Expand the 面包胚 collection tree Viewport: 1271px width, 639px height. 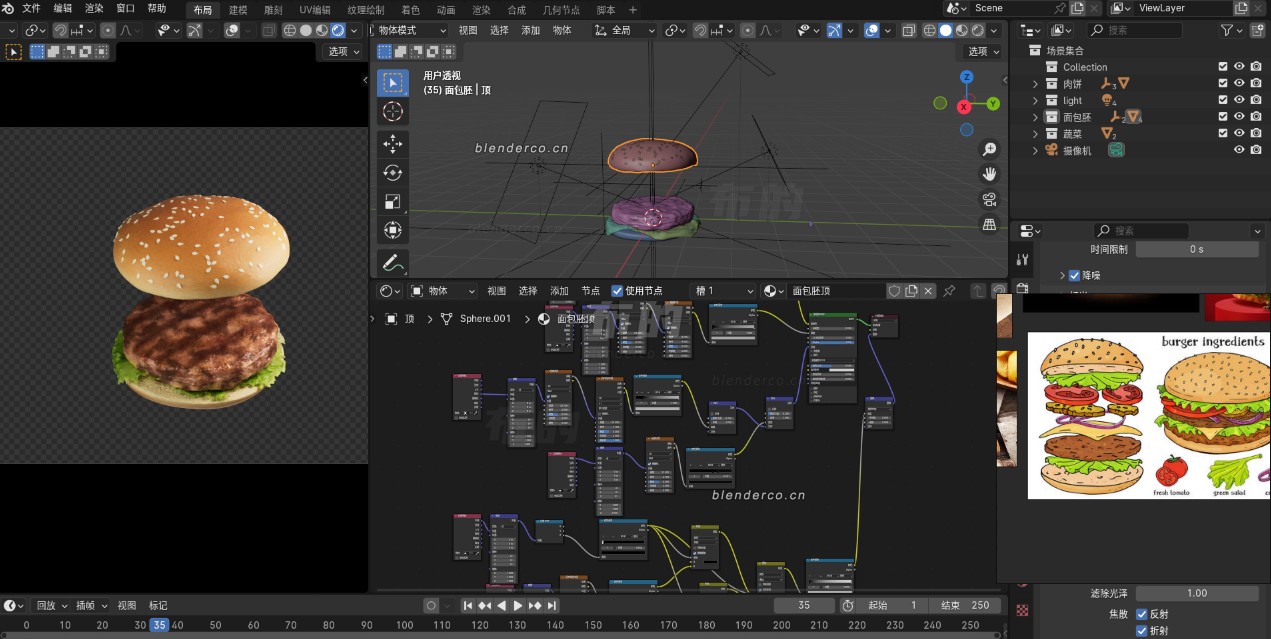click(x=1035, y=117)
